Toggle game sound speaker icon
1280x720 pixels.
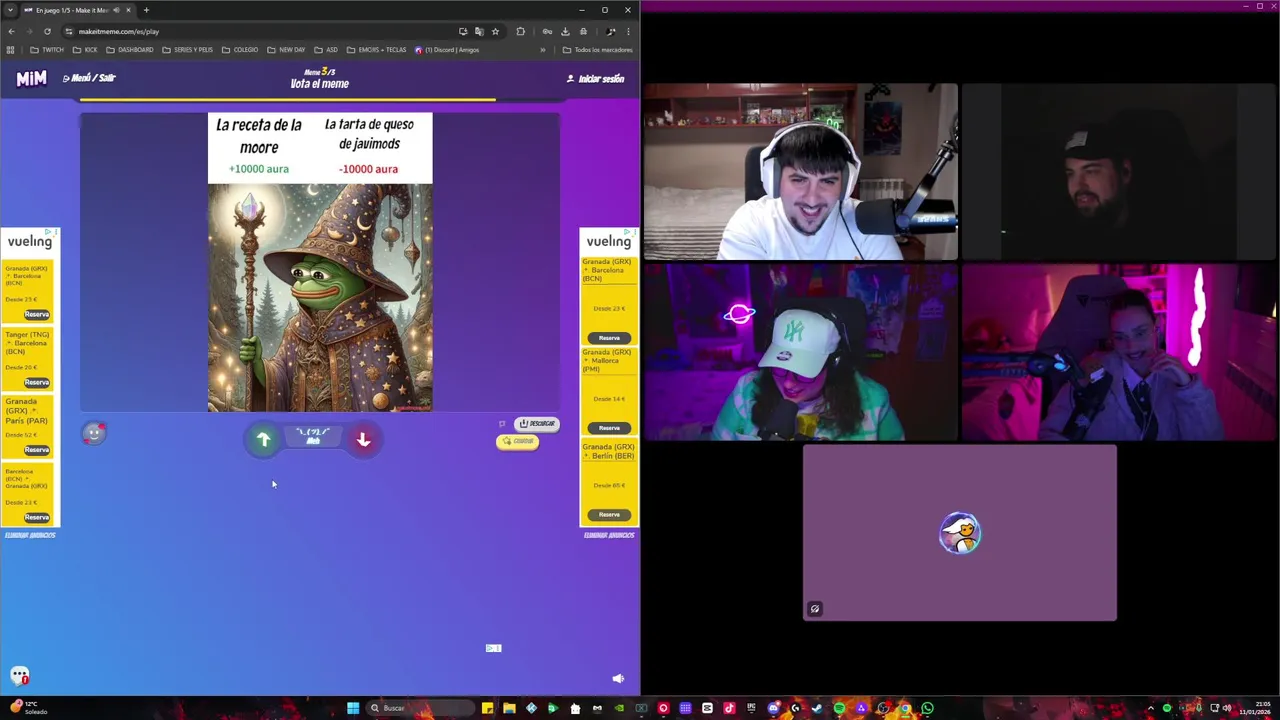pos(618,678)
